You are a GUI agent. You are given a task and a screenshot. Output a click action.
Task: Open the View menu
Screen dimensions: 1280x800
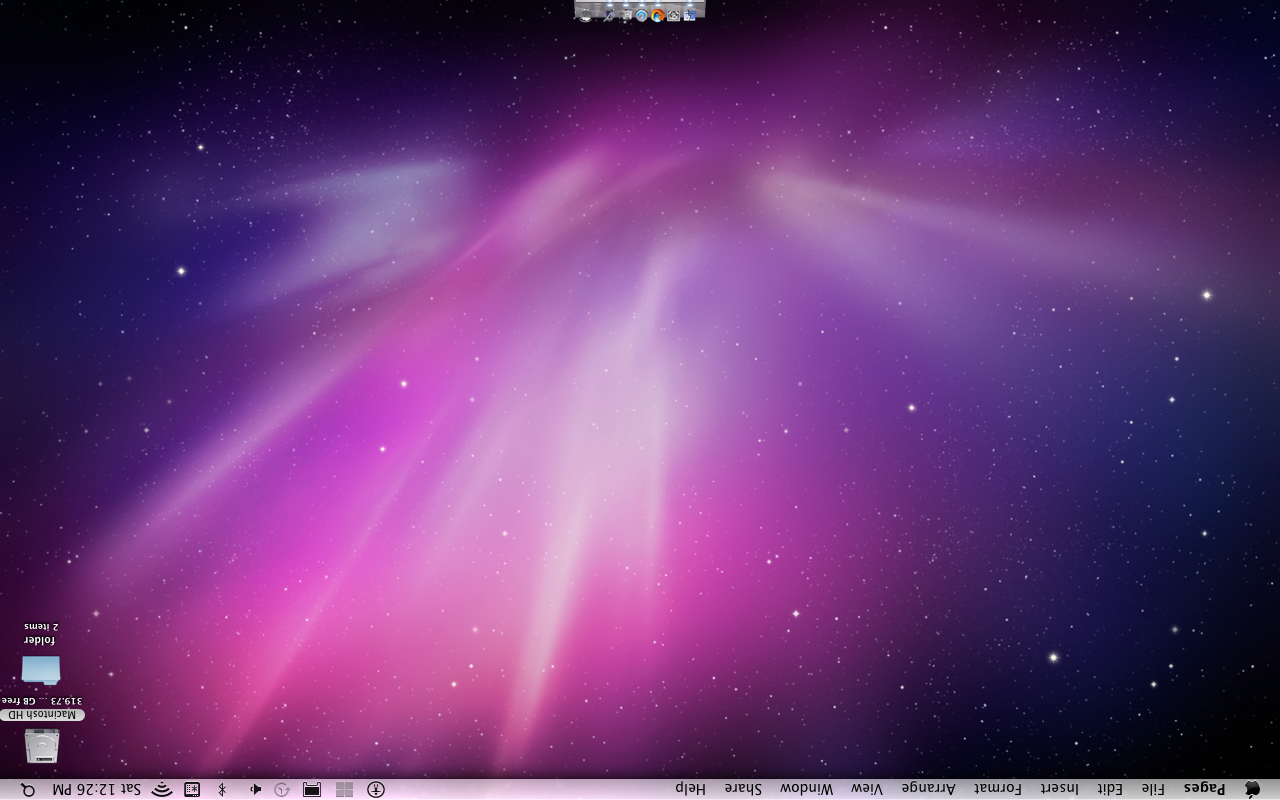pos(867,788)
